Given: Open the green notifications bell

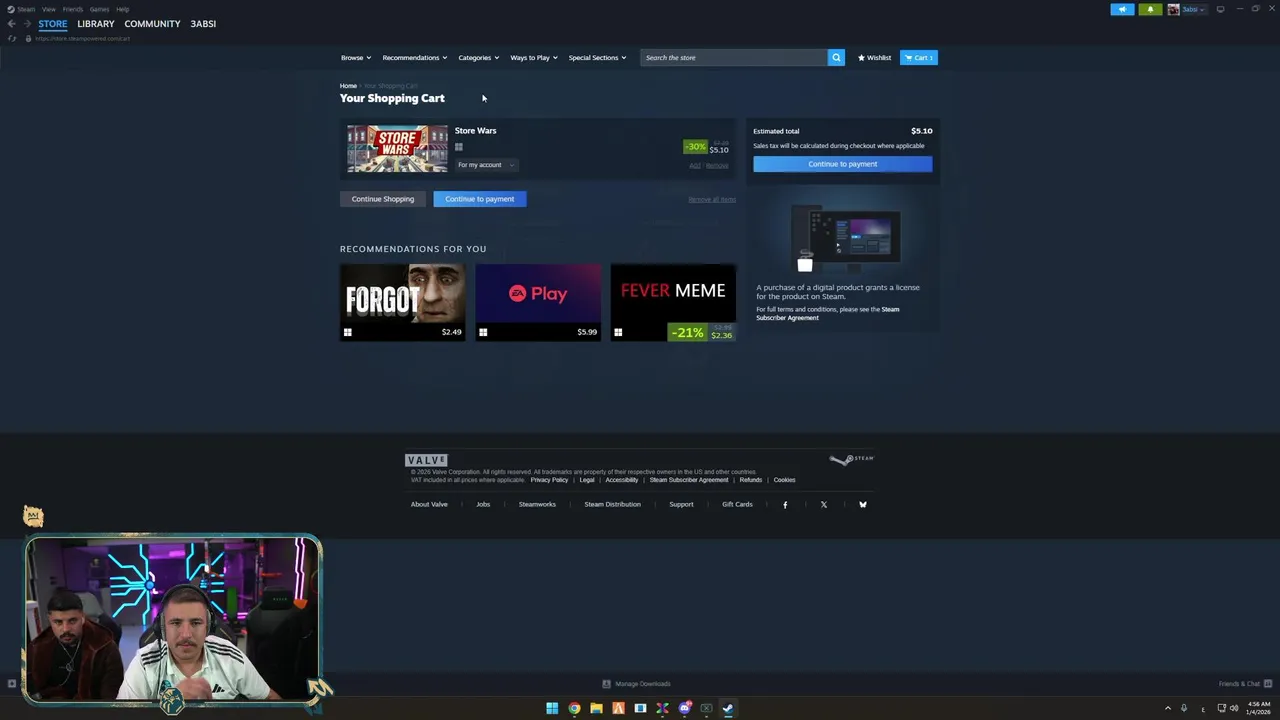Looking at the screenshot, I should coord(1150,9).
